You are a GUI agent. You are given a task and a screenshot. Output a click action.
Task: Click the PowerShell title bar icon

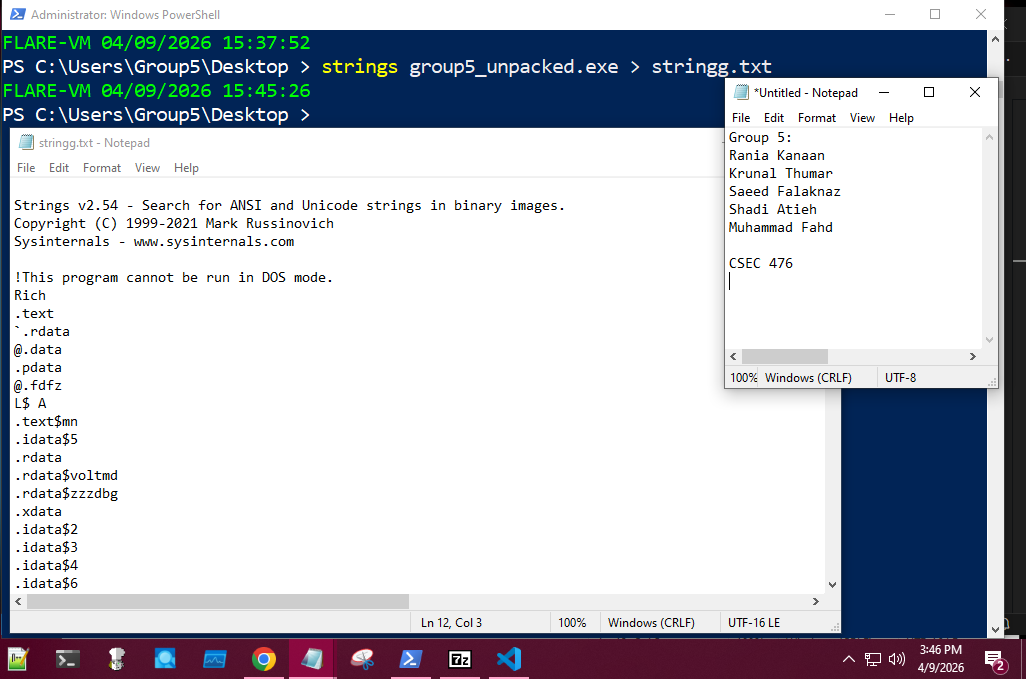(18, 14)
